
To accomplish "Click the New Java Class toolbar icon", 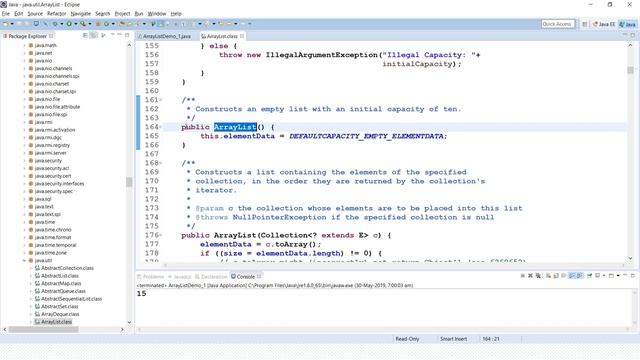I will coord(106,24).
